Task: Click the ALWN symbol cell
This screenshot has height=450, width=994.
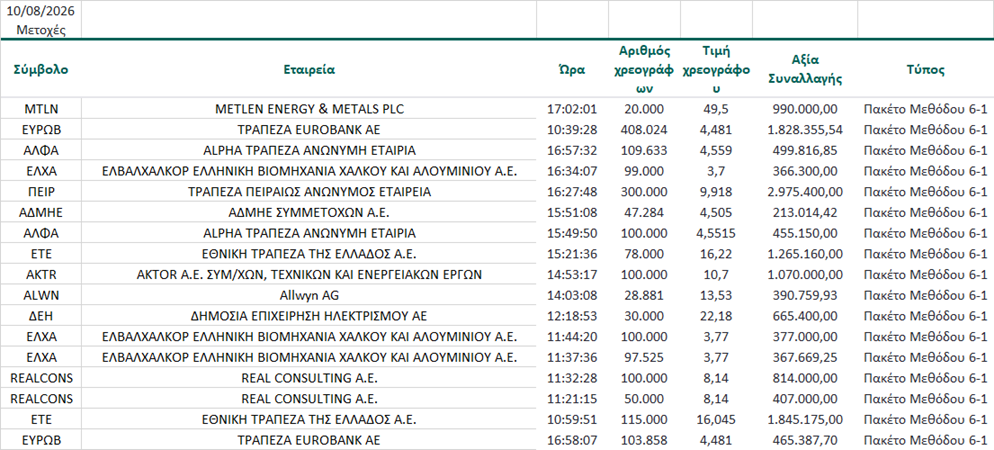Action: (41, 295)
